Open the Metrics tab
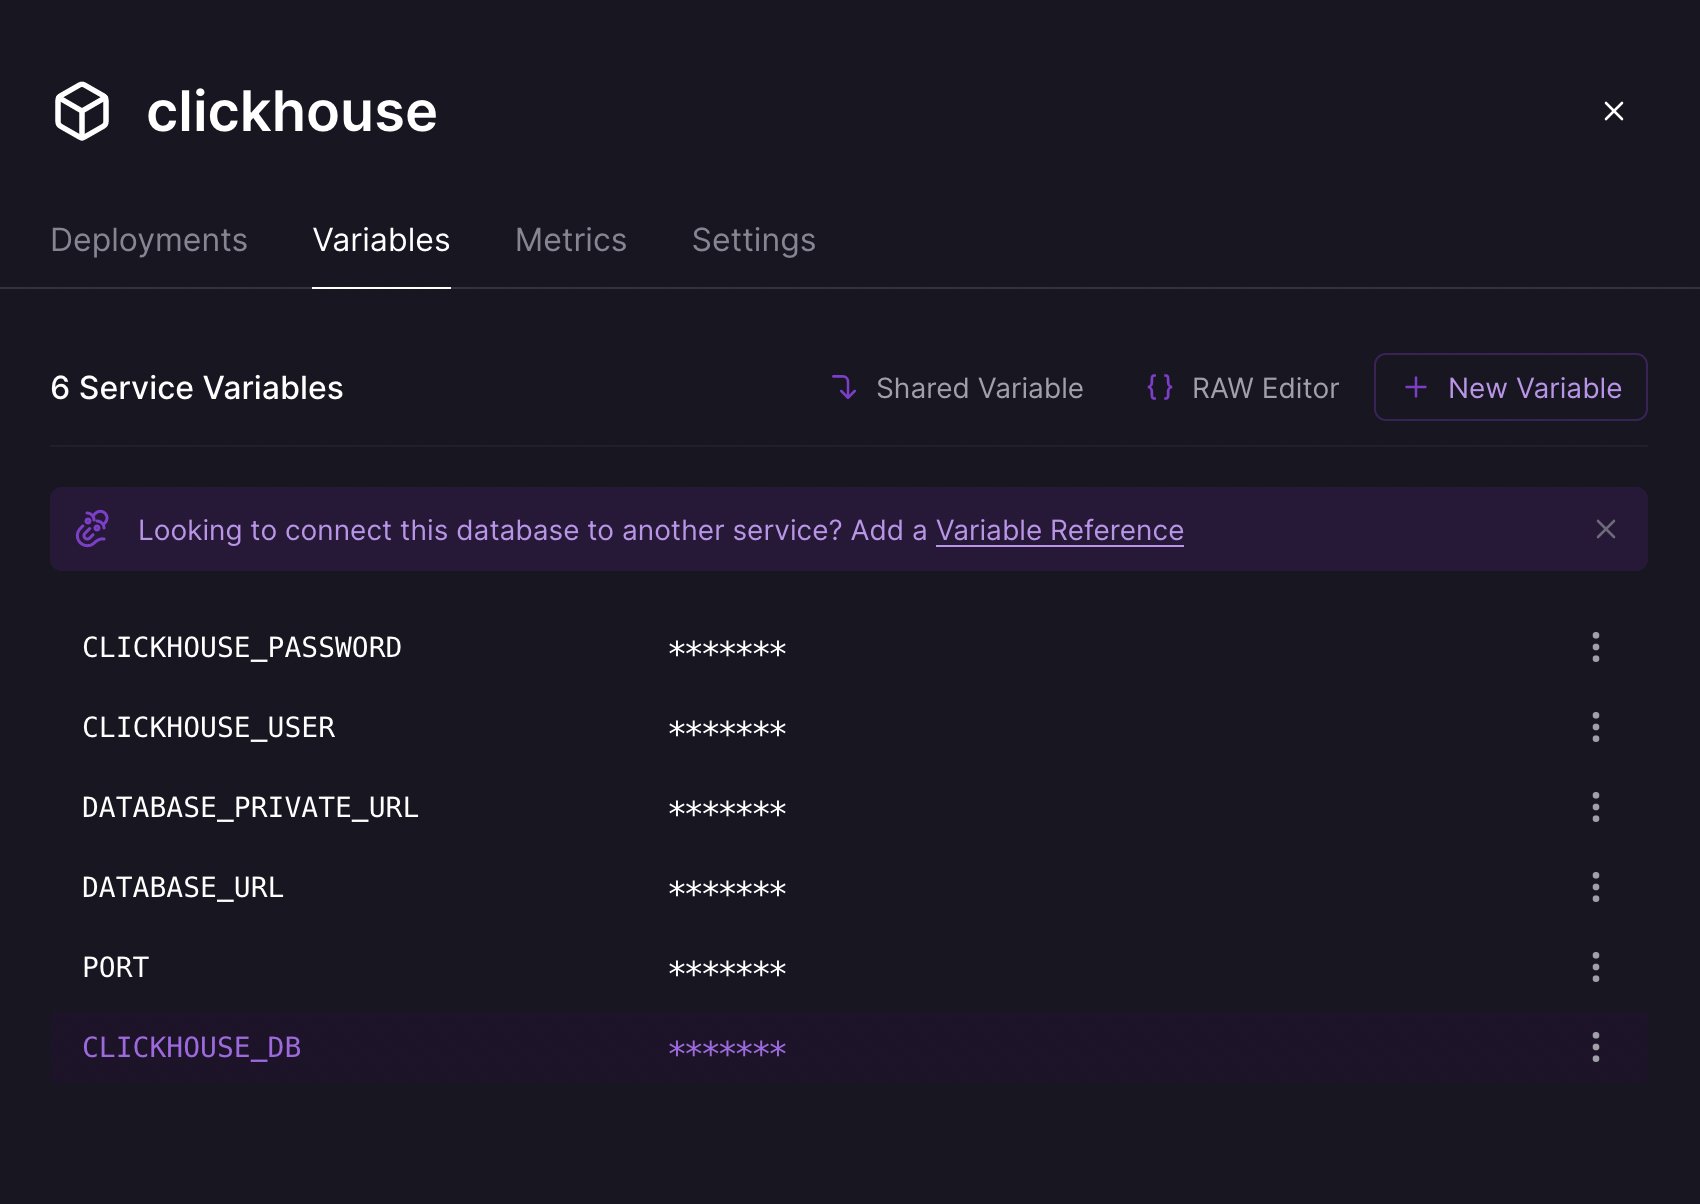 (570, 240)
